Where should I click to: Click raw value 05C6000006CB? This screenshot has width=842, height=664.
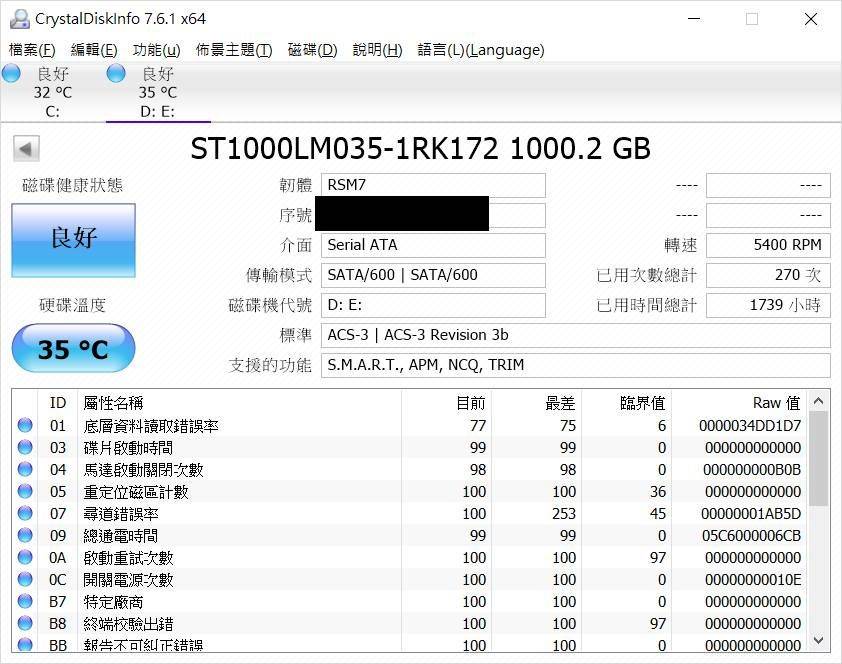point(751,536)
